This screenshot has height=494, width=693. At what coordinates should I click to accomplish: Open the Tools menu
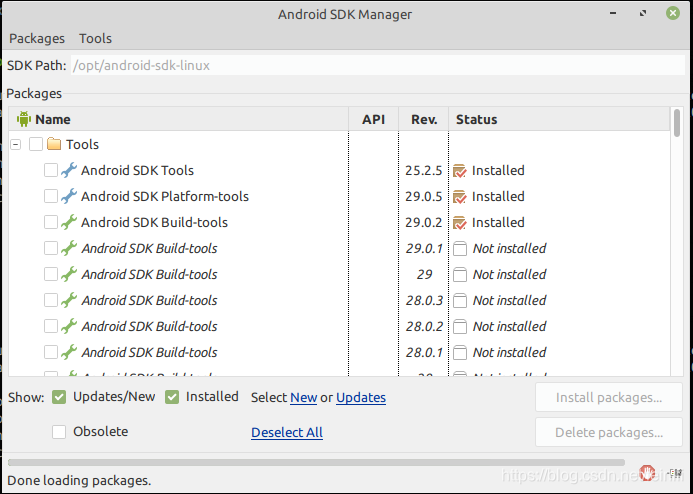95,38
